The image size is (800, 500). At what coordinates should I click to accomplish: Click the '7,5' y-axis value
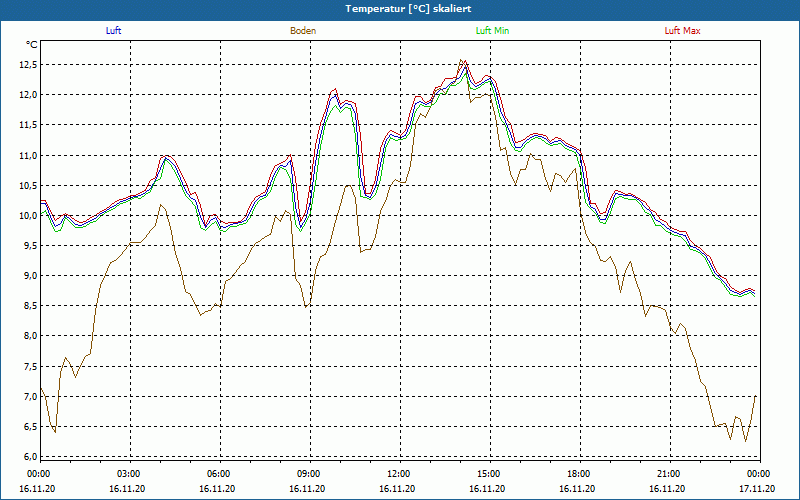coord(31,366)
